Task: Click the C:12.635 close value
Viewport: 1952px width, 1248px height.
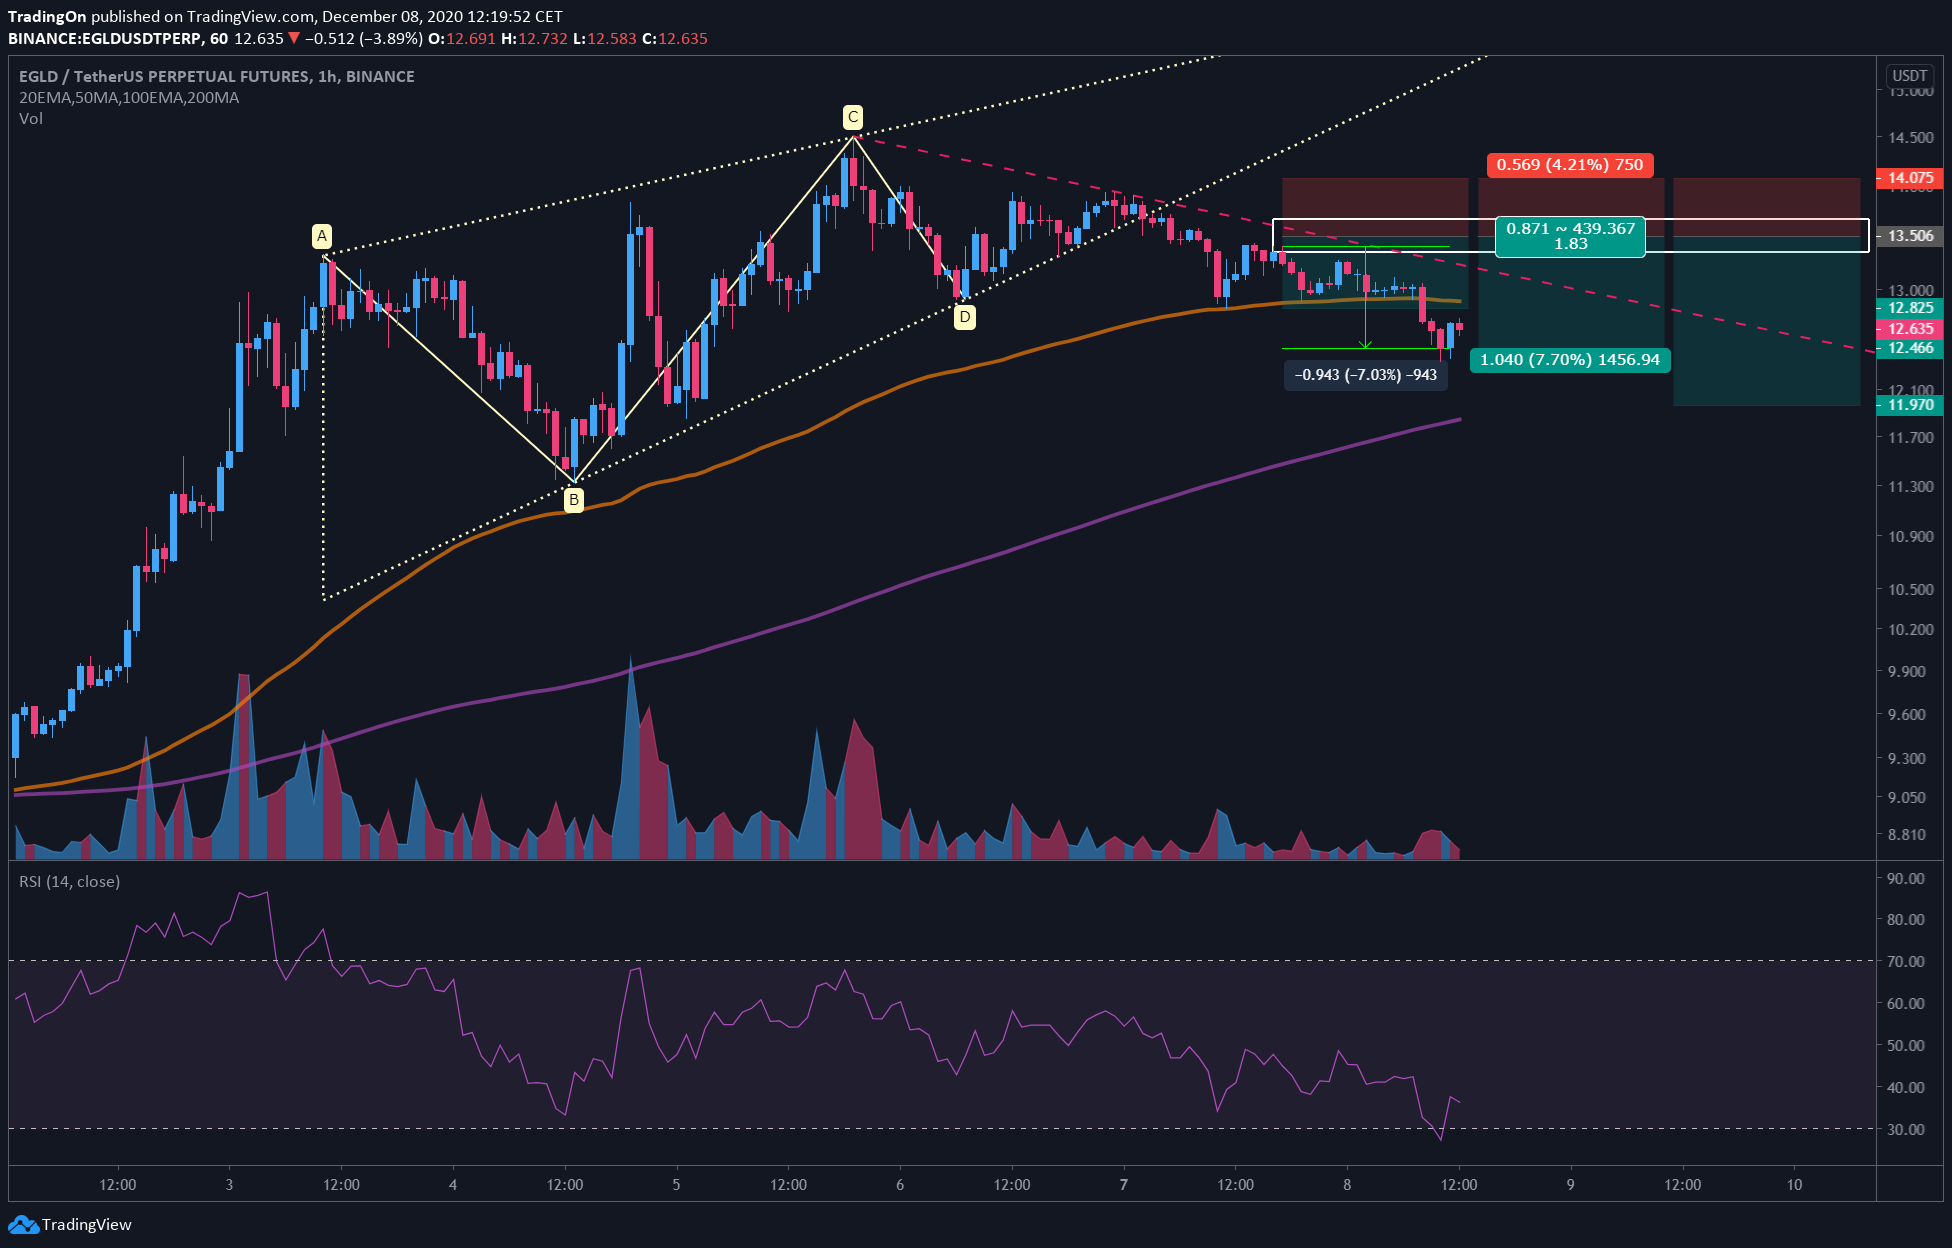Action: (675, 38)
